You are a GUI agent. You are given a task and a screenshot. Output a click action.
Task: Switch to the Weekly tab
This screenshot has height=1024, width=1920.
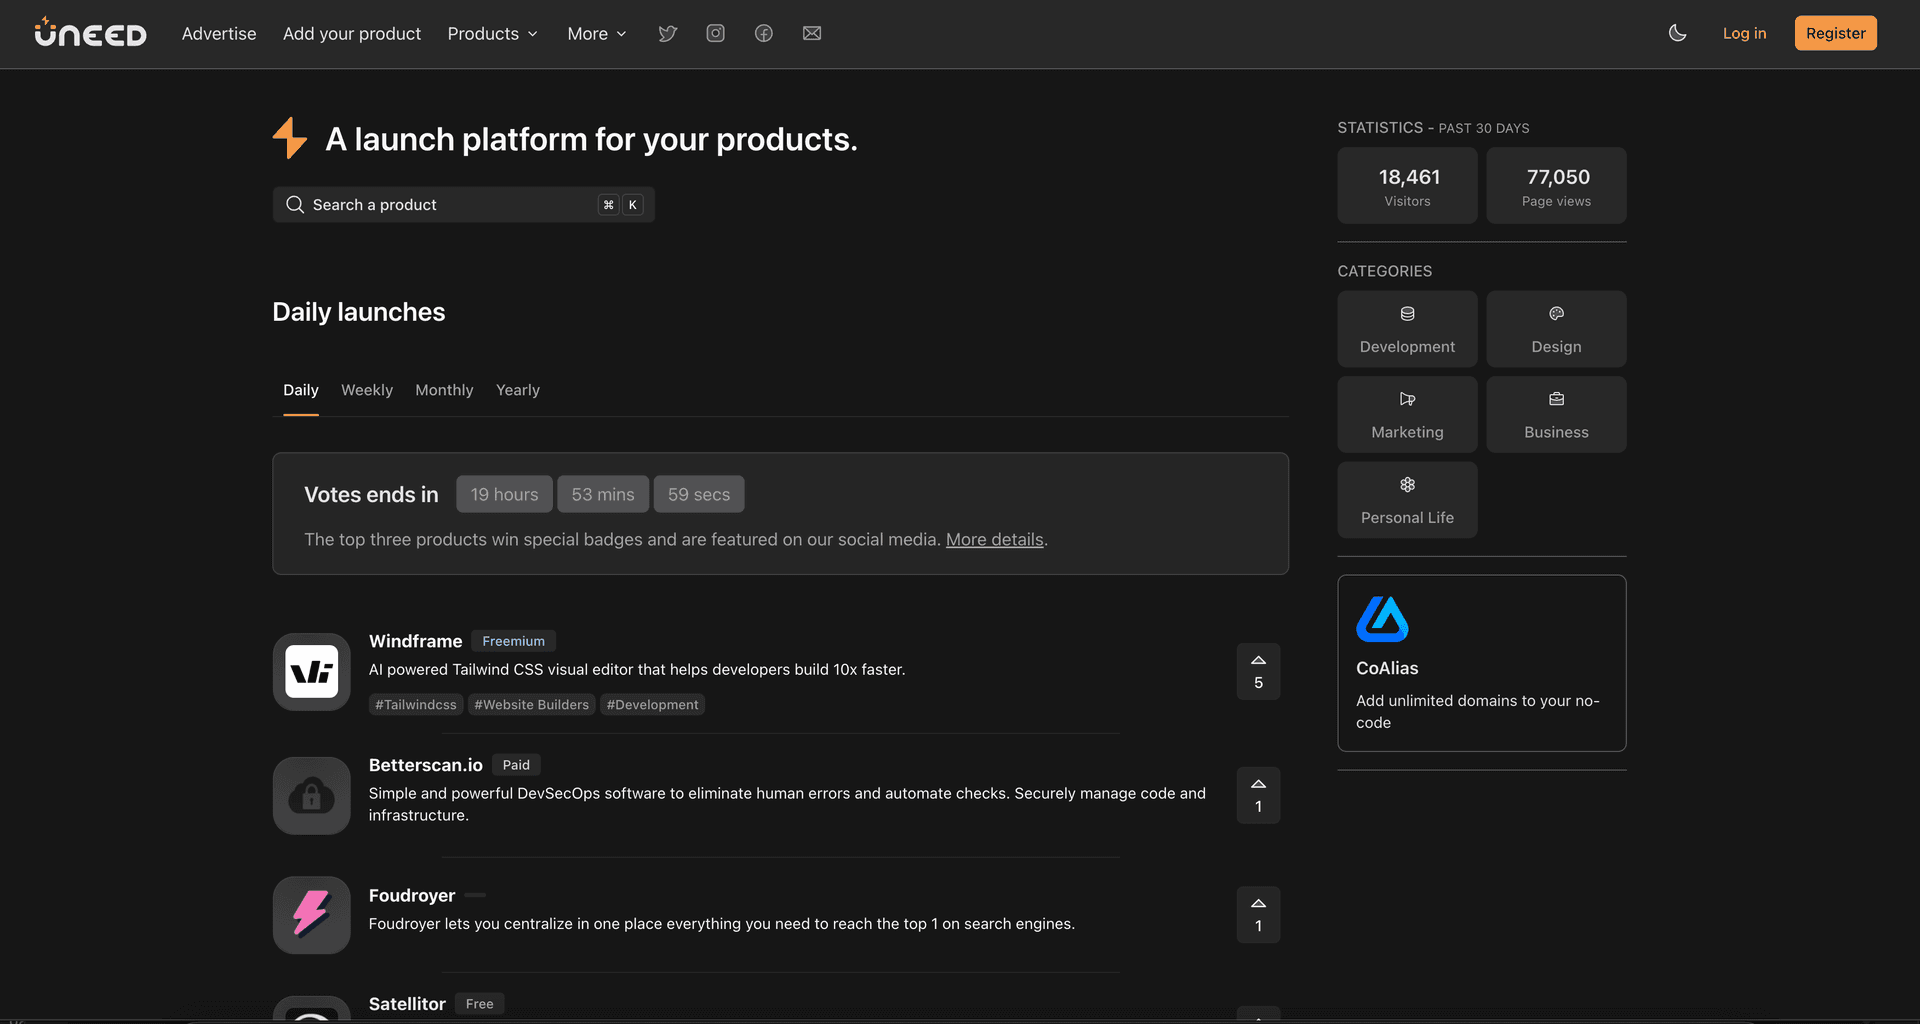pos(367,390)
